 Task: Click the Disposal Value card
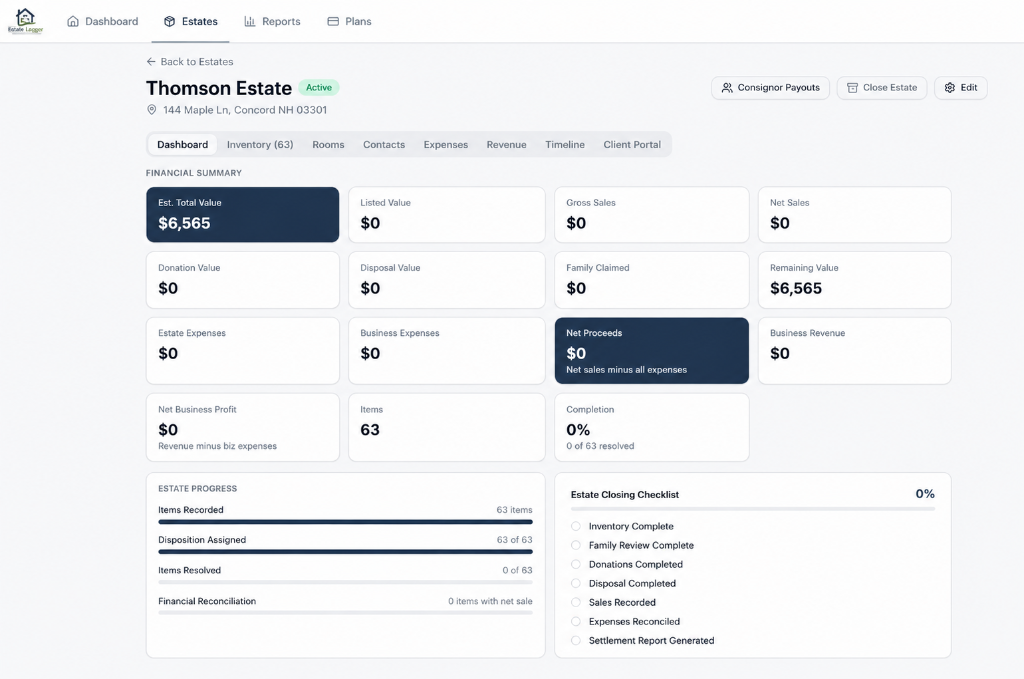(447, 280)
